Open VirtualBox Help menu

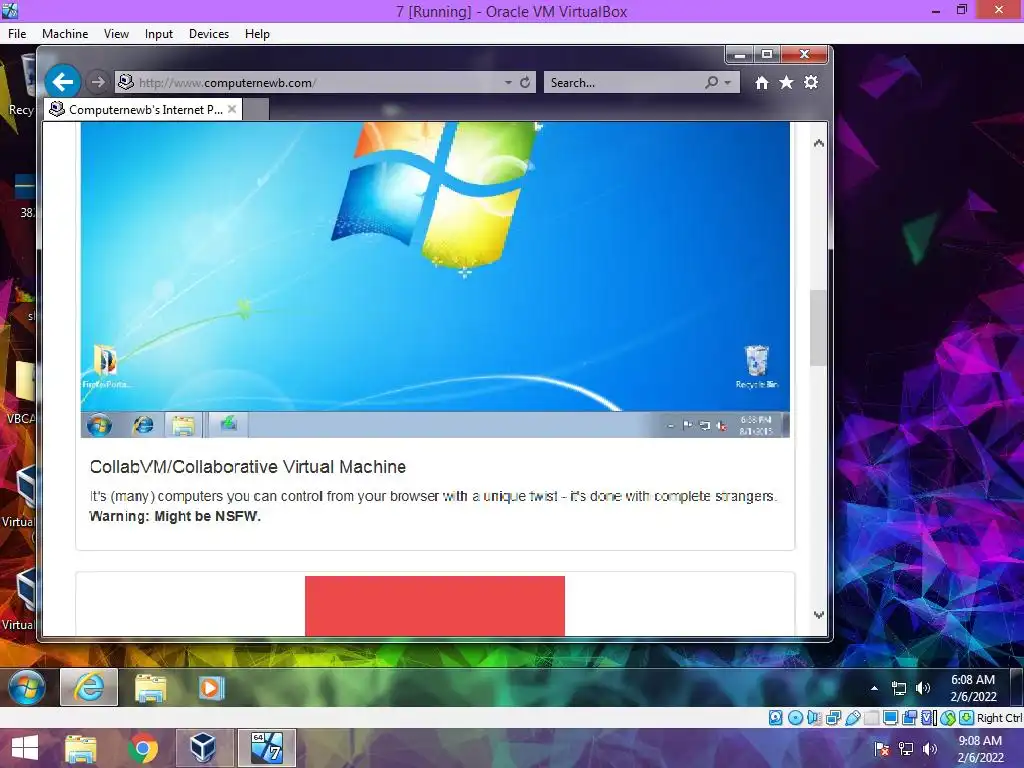pos(257,34)
